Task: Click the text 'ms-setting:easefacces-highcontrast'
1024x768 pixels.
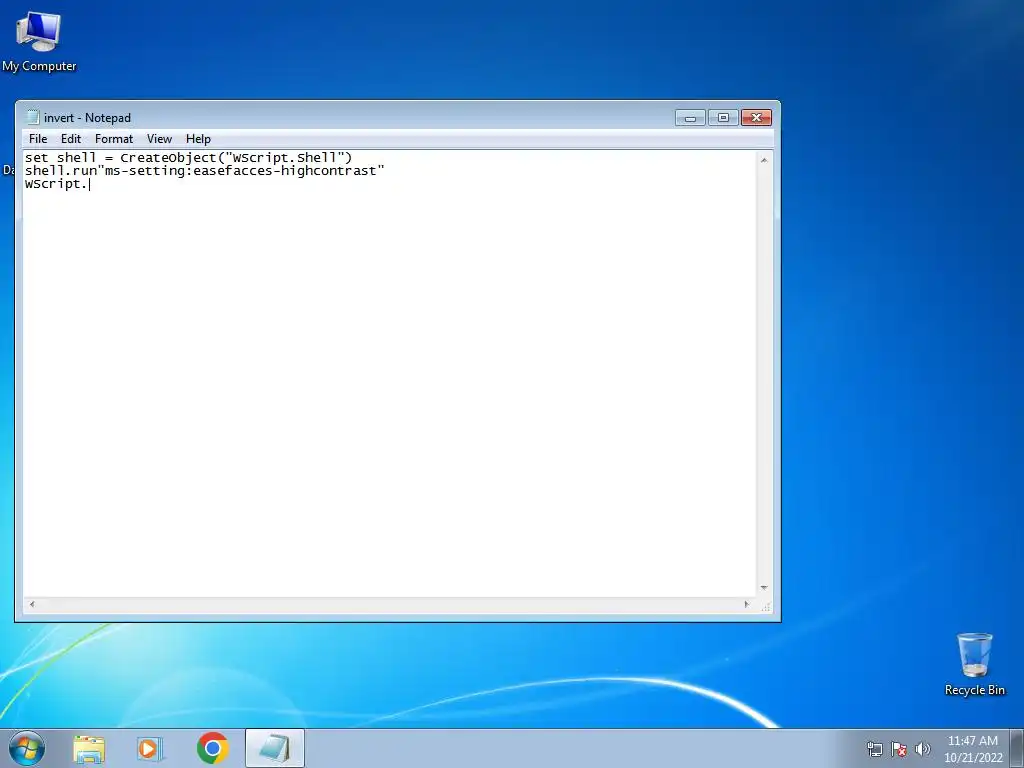Action: pos(241,170)
